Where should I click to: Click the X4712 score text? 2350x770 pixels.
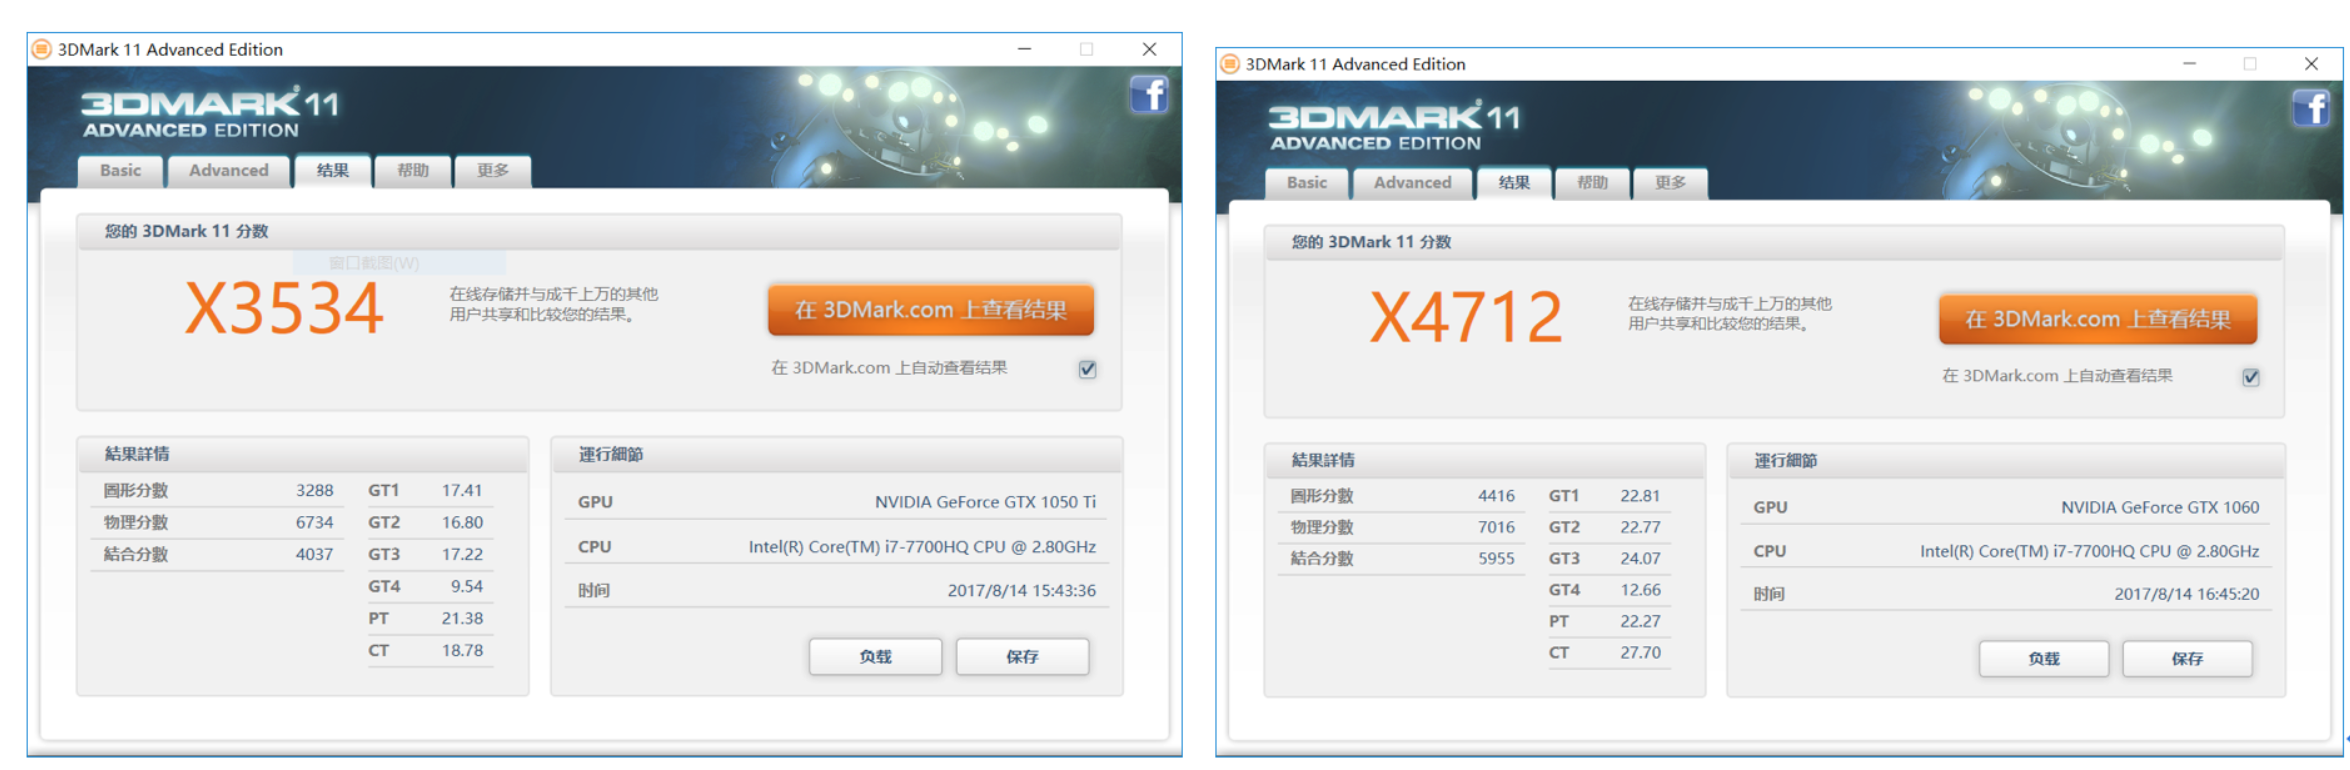(x=1466, y=318)
